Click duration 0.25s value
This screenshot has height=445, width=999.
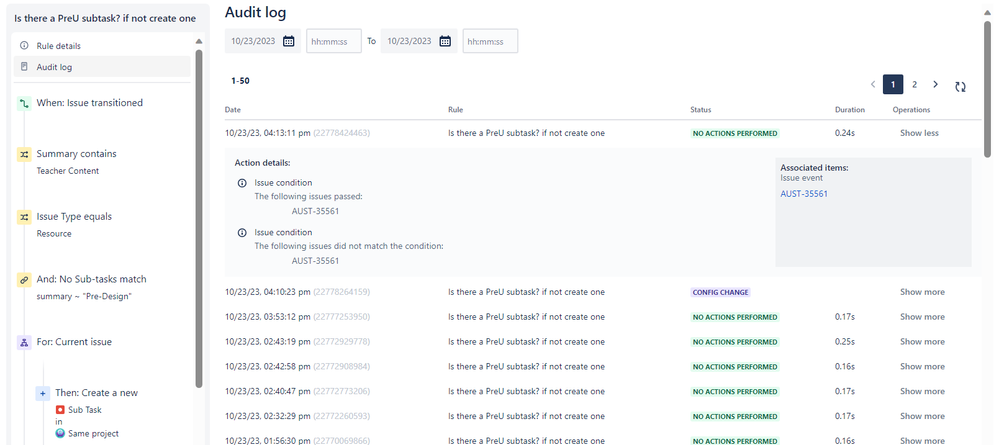(845, 342)
